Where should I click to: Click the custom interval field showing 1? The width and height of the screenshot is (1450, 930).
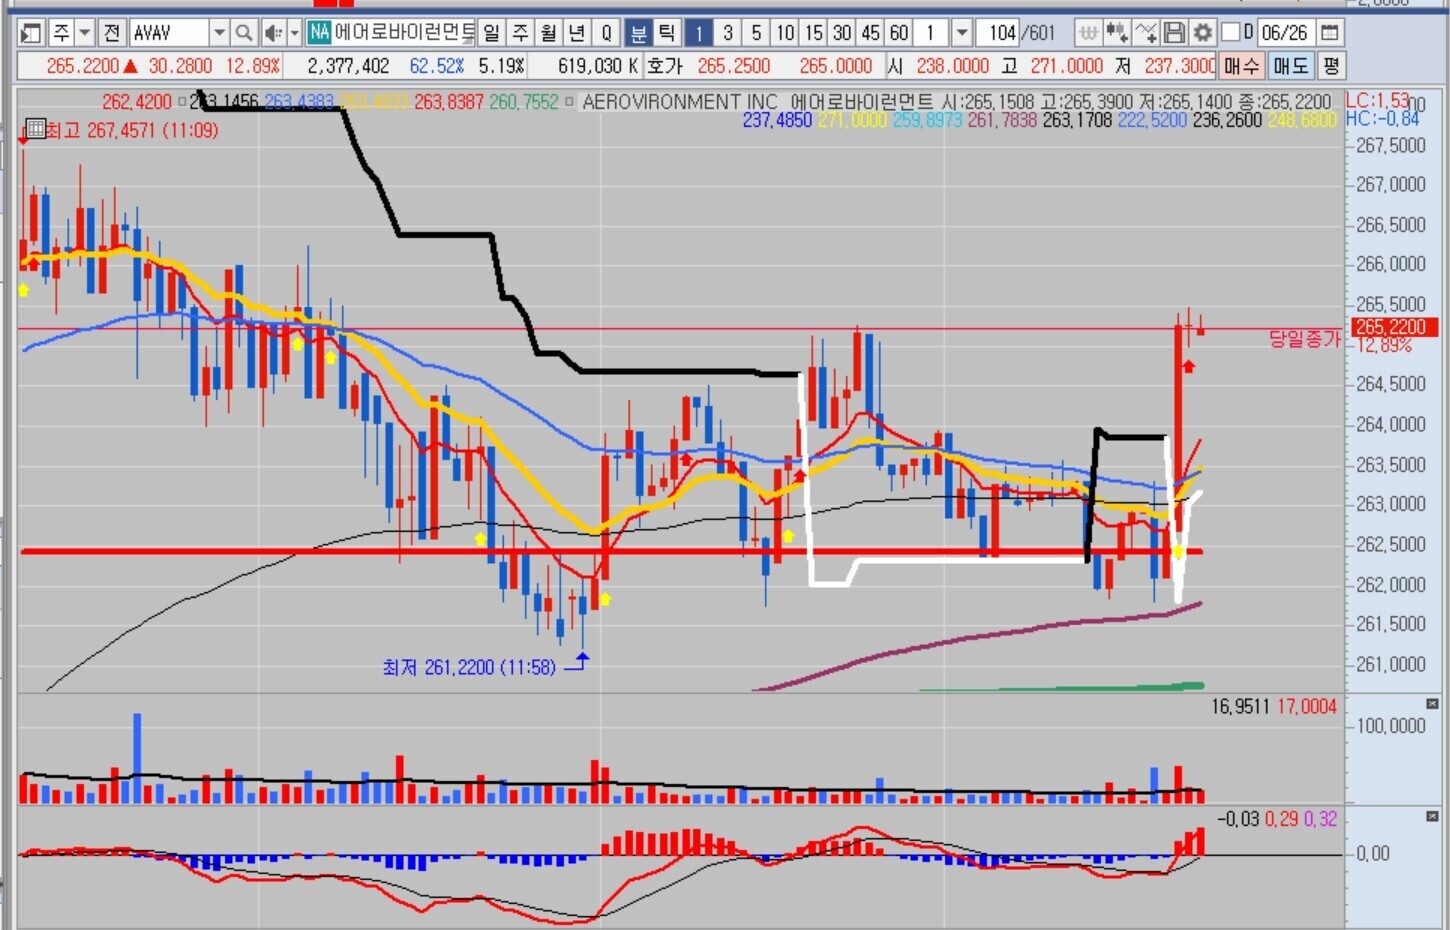[x=931, y=33]
